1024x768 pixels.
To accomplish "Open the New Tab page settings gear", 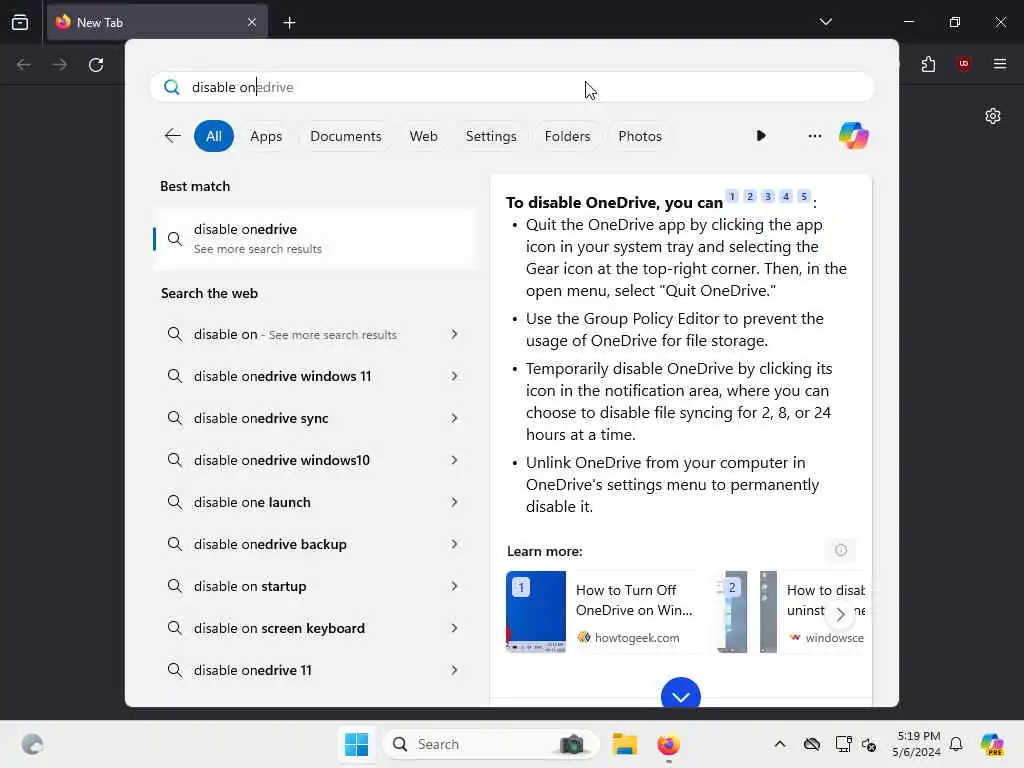I will tap(993, 116).
